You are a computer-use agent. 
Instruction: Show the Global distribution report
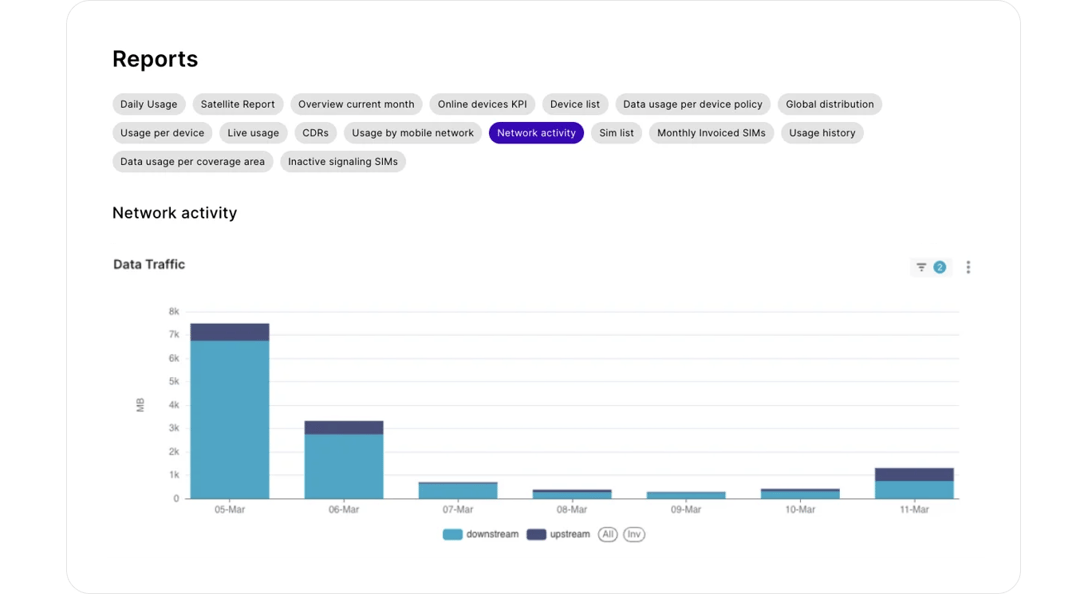pos(829,104)
